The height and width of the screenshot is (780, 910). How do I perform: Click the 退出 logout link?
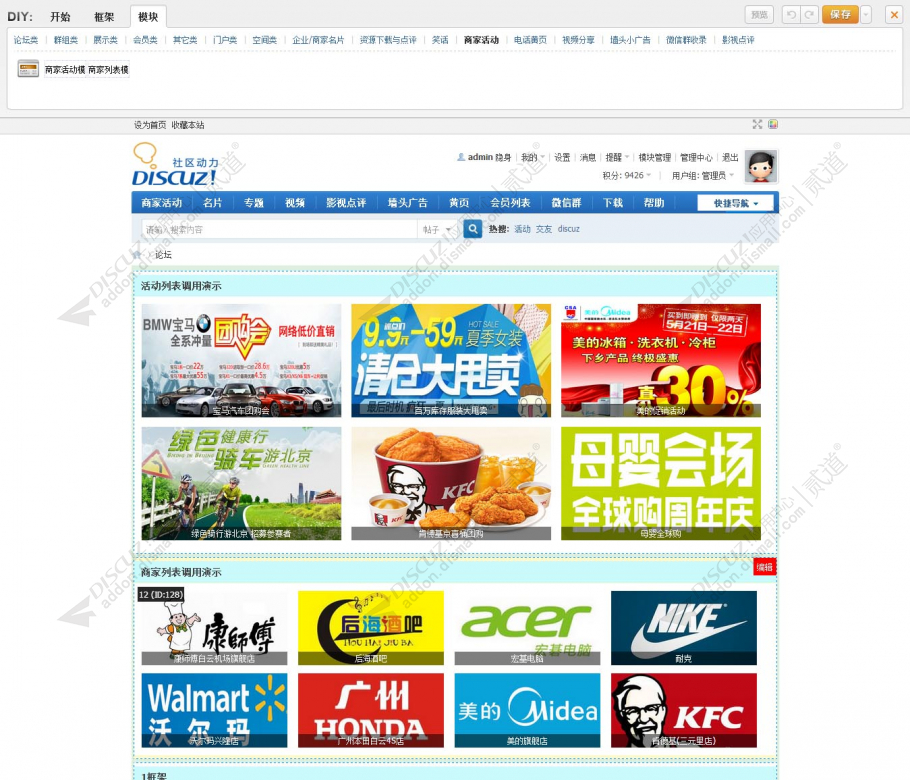[730, 157]
